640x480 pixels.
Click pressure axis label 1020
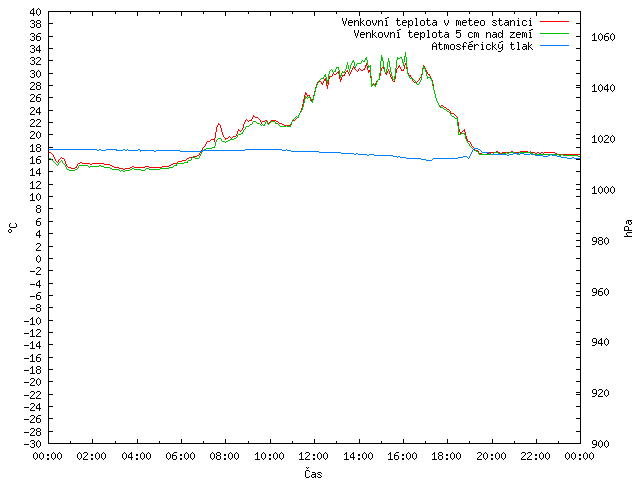coord(603,139)
